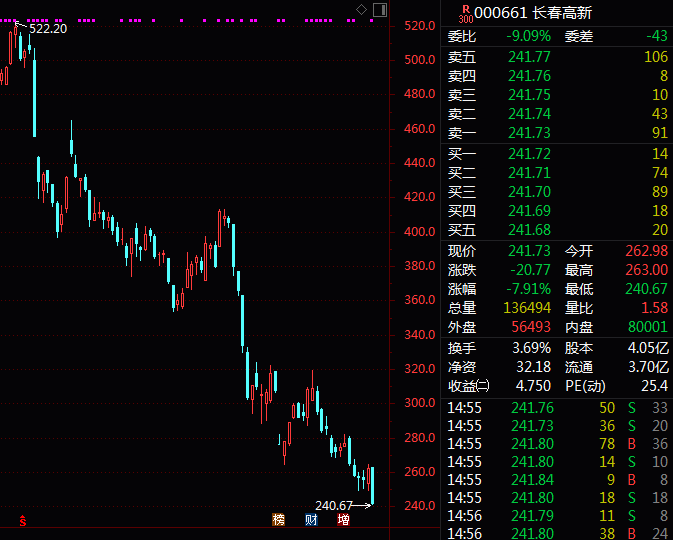Viewport: 673px width, 540px height.
Task: Click the diamond marker icon above chart
Action: click(361, 9)
